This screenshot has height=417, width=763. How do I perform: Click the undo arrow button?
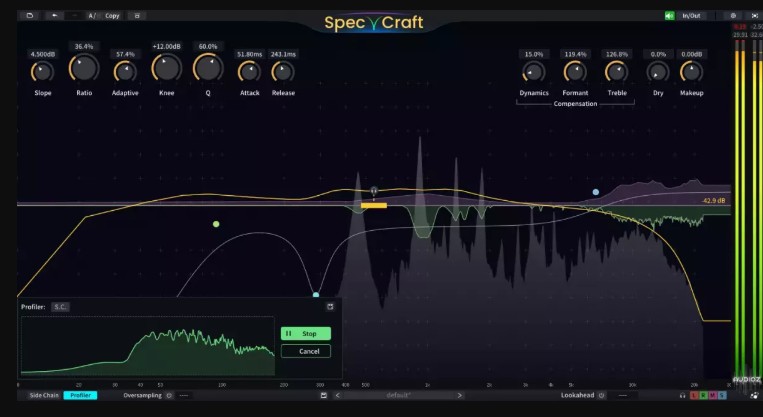click(x=54, y=16)
